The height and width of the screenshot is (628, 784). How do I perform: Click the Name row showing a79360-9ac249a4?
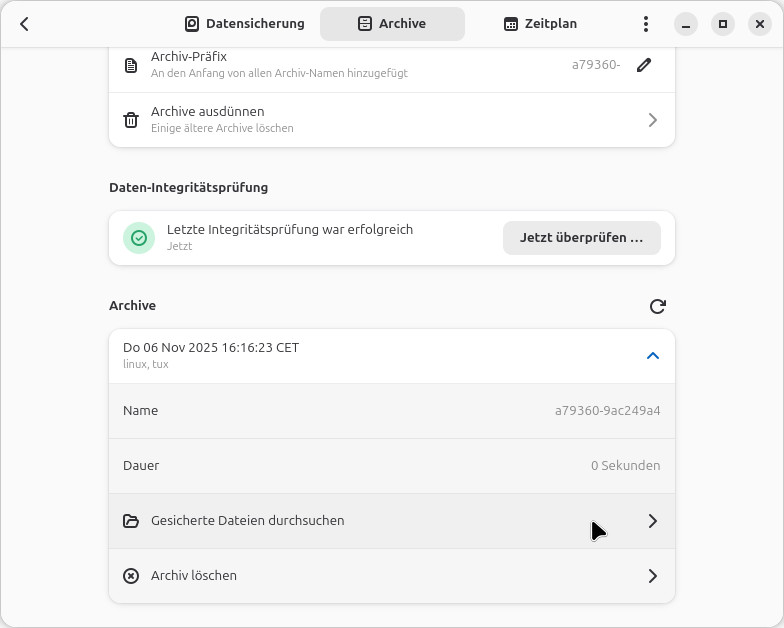pos(392,411)
